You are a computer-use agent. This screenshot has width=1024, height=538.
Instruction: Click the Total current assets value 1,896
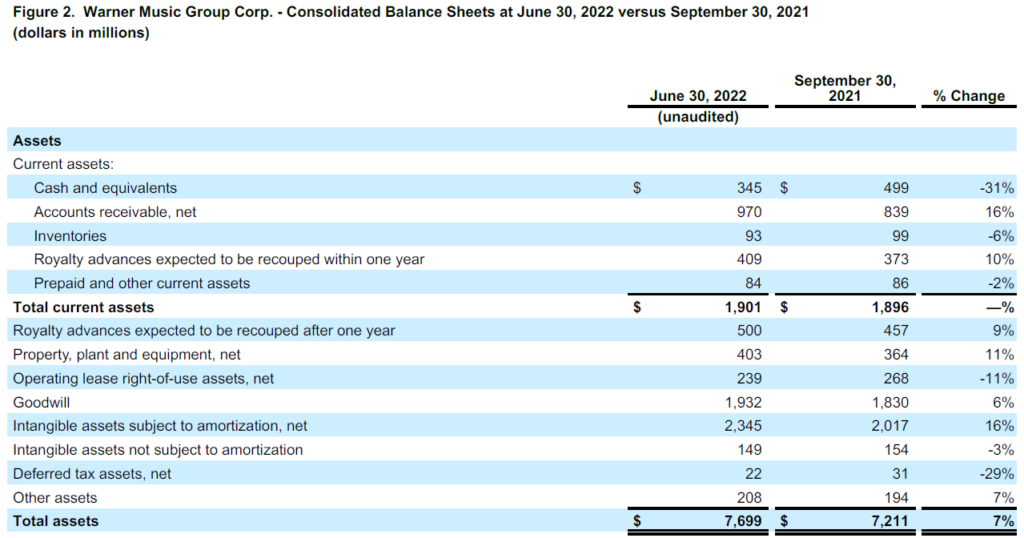coord(890,307)
